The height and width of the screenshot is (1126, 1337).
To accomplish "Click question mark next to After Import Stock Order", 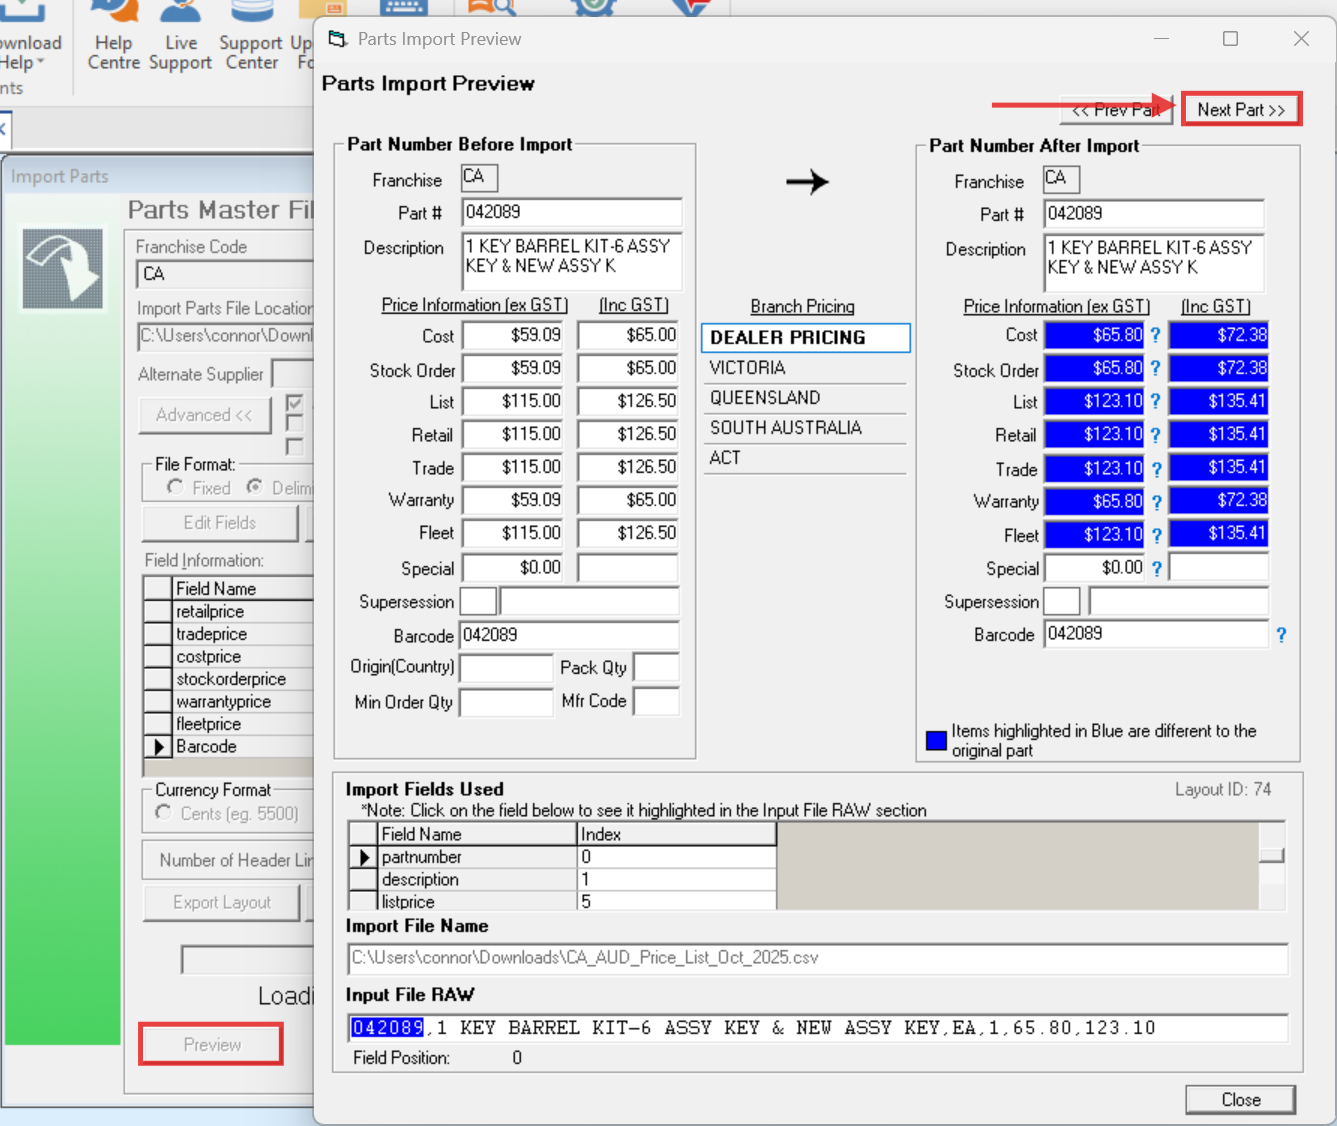I will click(x=1156, y=369).
